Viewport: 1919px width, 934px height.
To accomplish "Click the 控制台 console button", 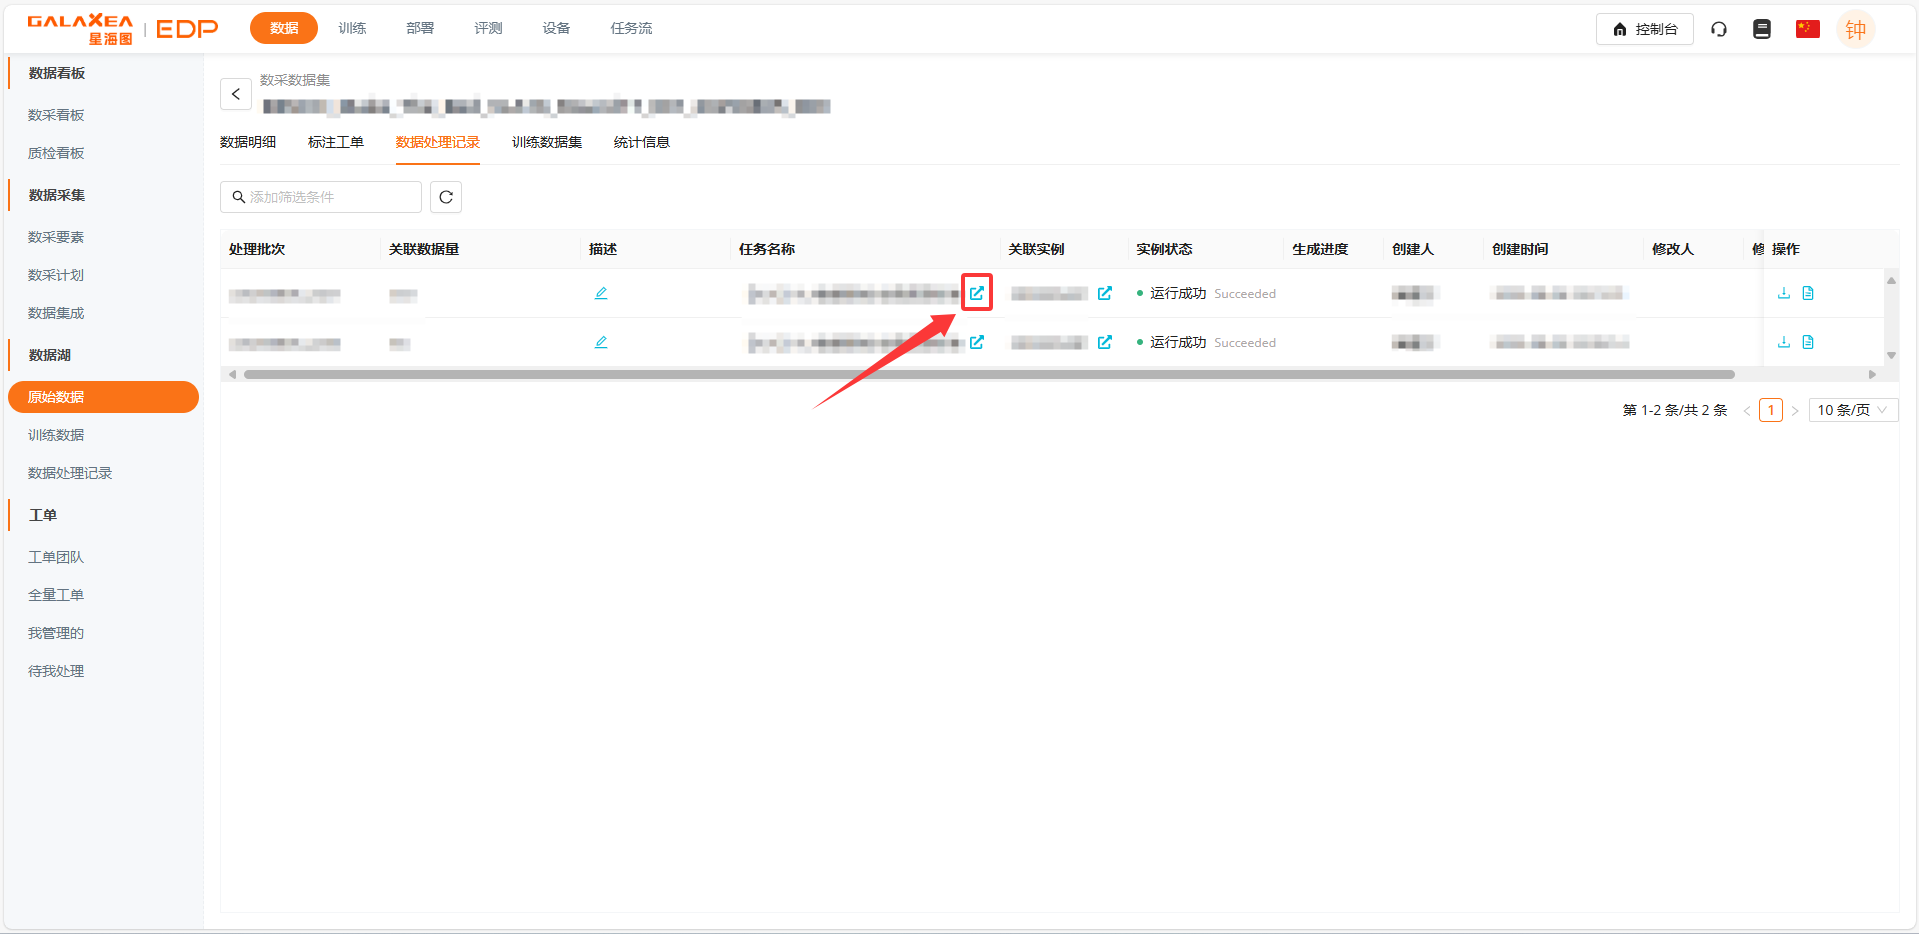I will click(x=1644, y=29).
